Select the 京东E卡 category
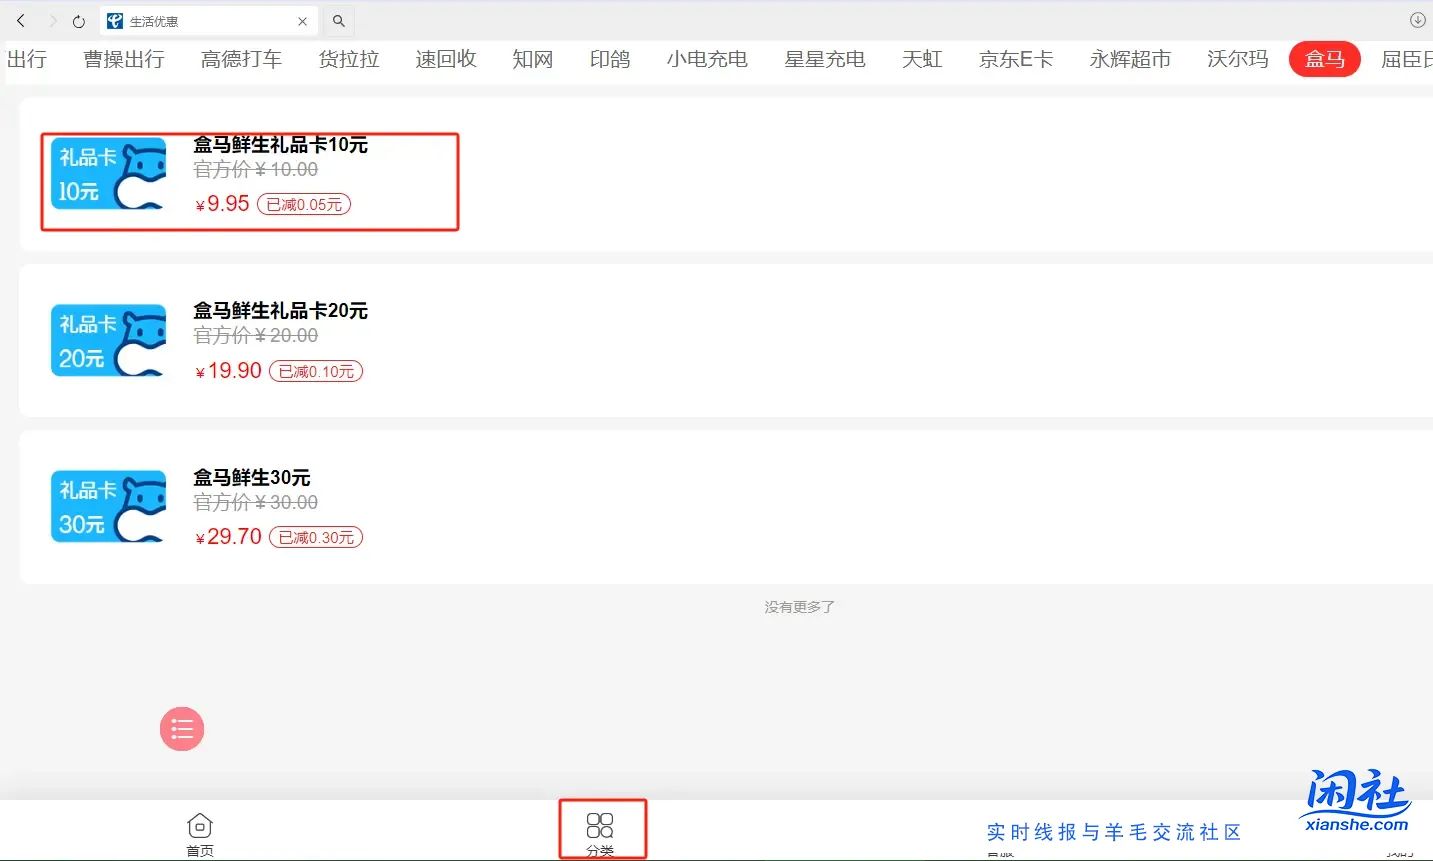 1016,59
